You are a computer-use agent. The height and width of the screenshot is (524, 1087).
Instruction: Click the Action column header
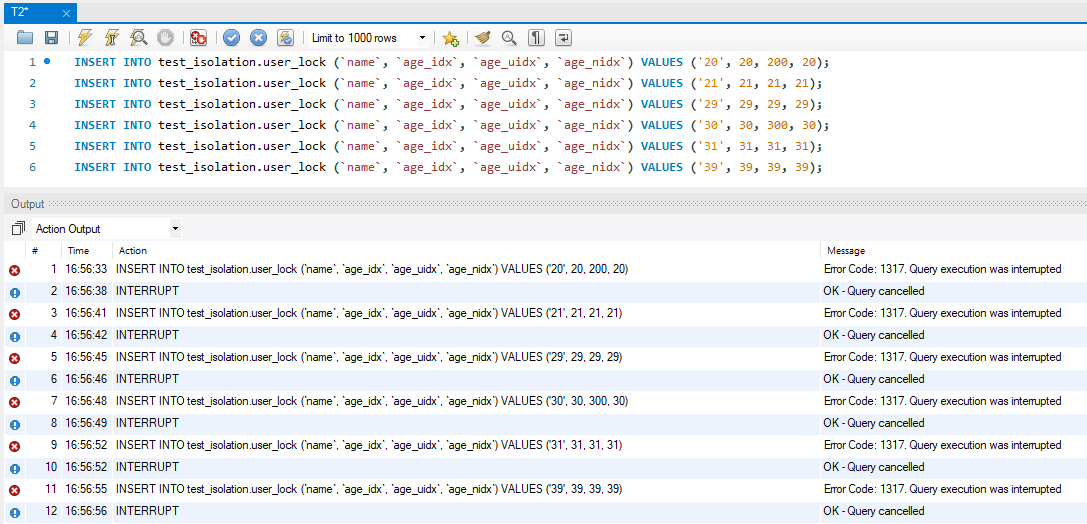point(133,251)
